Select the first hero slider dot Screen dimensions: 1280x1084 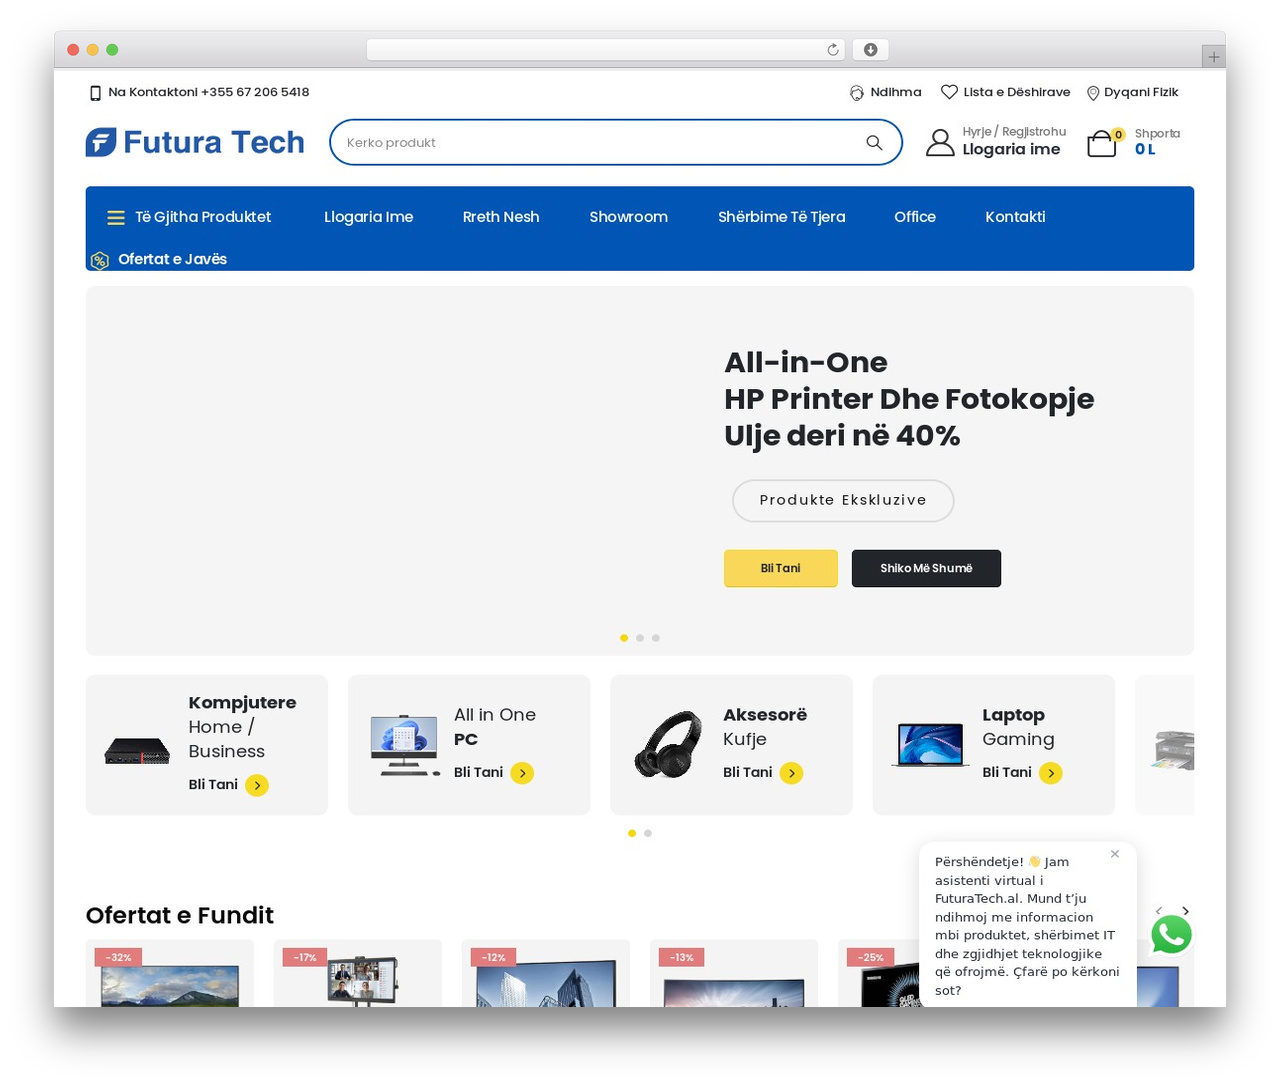tap(624, 638)
